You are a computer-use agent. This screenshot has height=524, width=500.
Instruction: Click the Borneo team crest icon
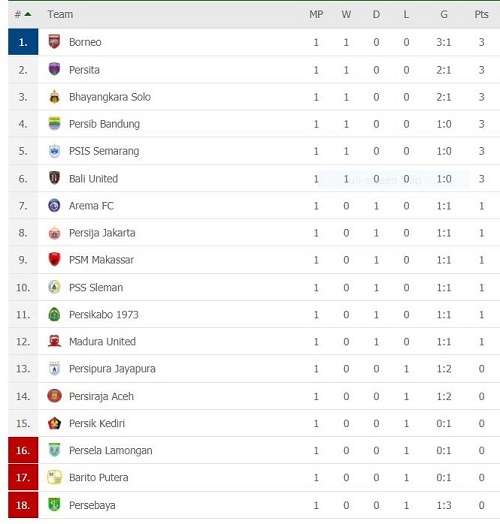(54, 42)
